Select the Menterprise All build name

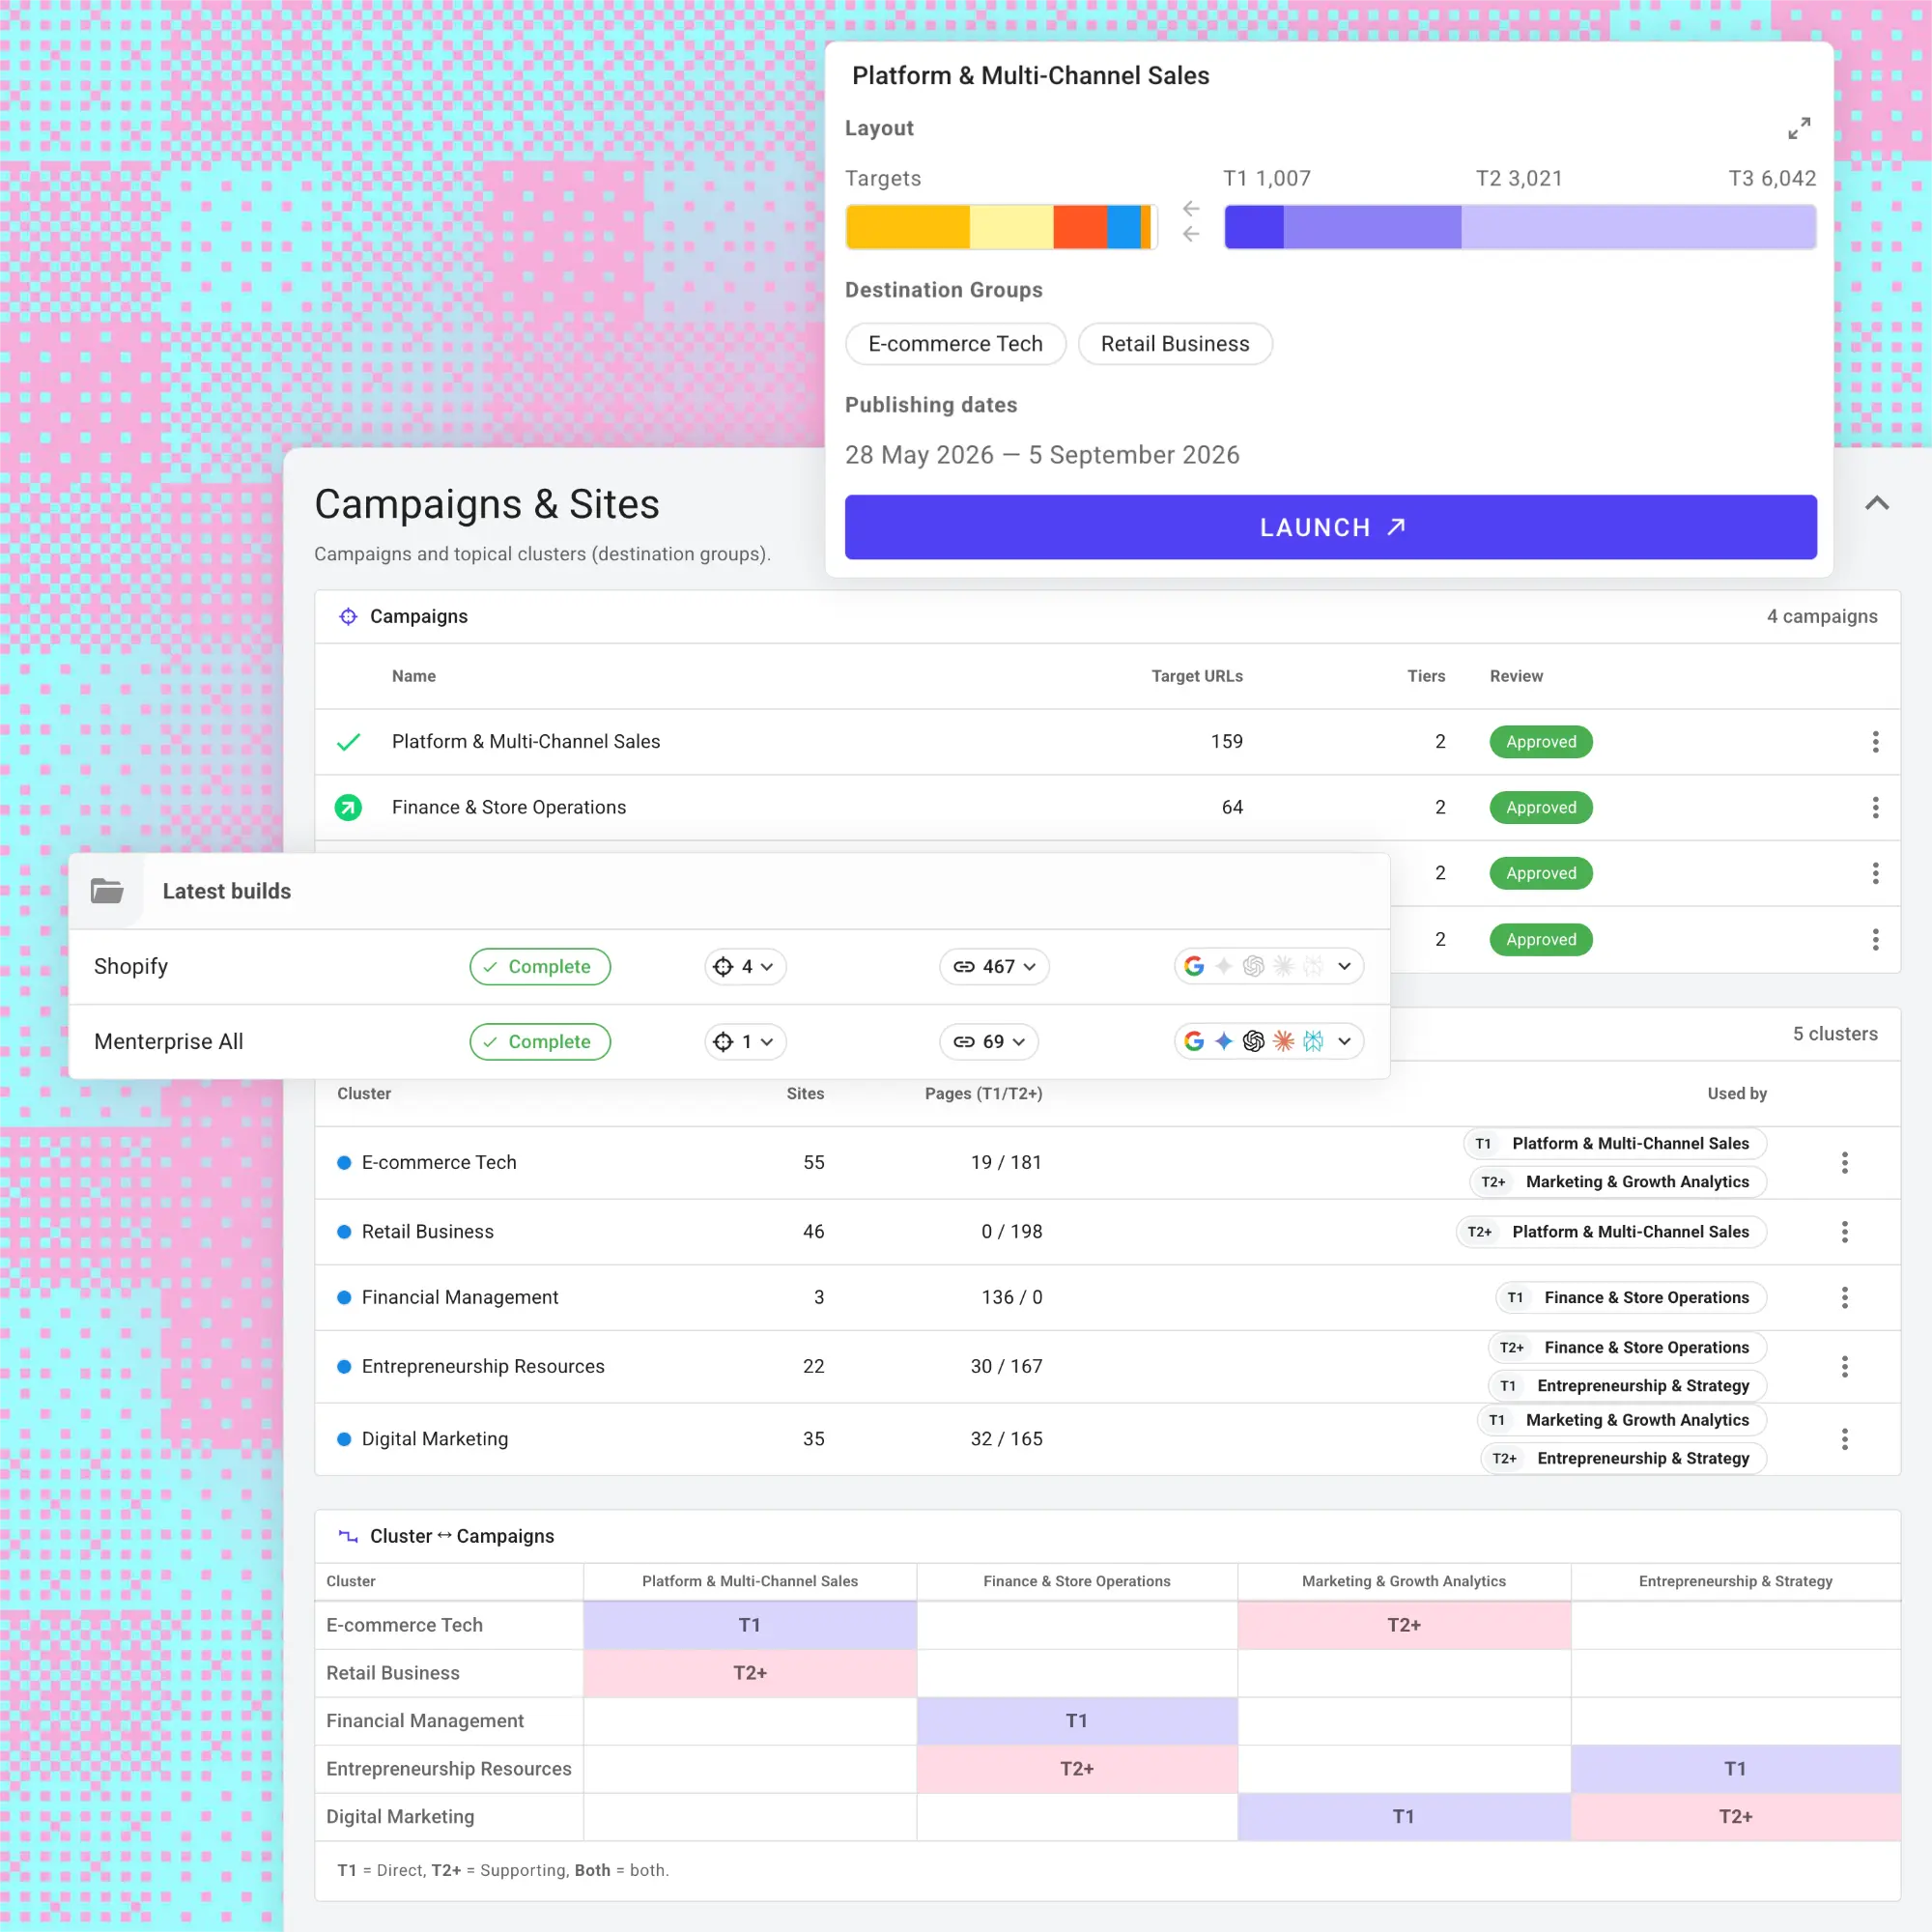pos(169,1041)
